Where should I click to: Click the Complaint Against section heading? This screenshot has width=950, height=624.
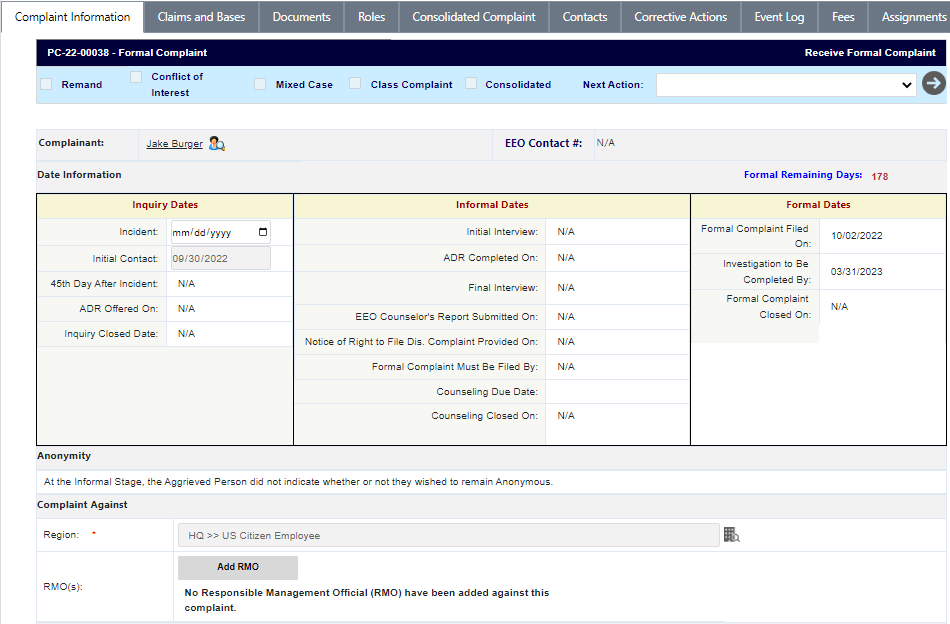pos(82,505)
